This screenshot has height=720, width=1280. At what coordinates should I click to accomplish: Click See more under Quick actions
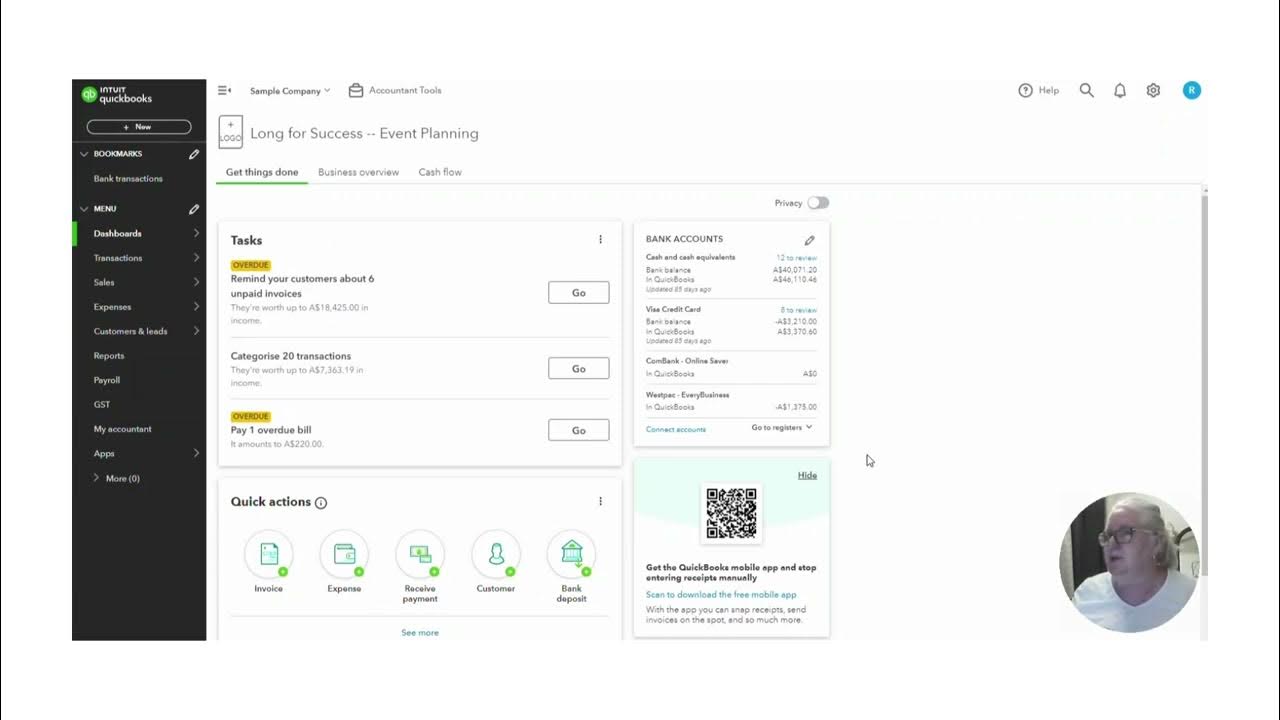420,633
